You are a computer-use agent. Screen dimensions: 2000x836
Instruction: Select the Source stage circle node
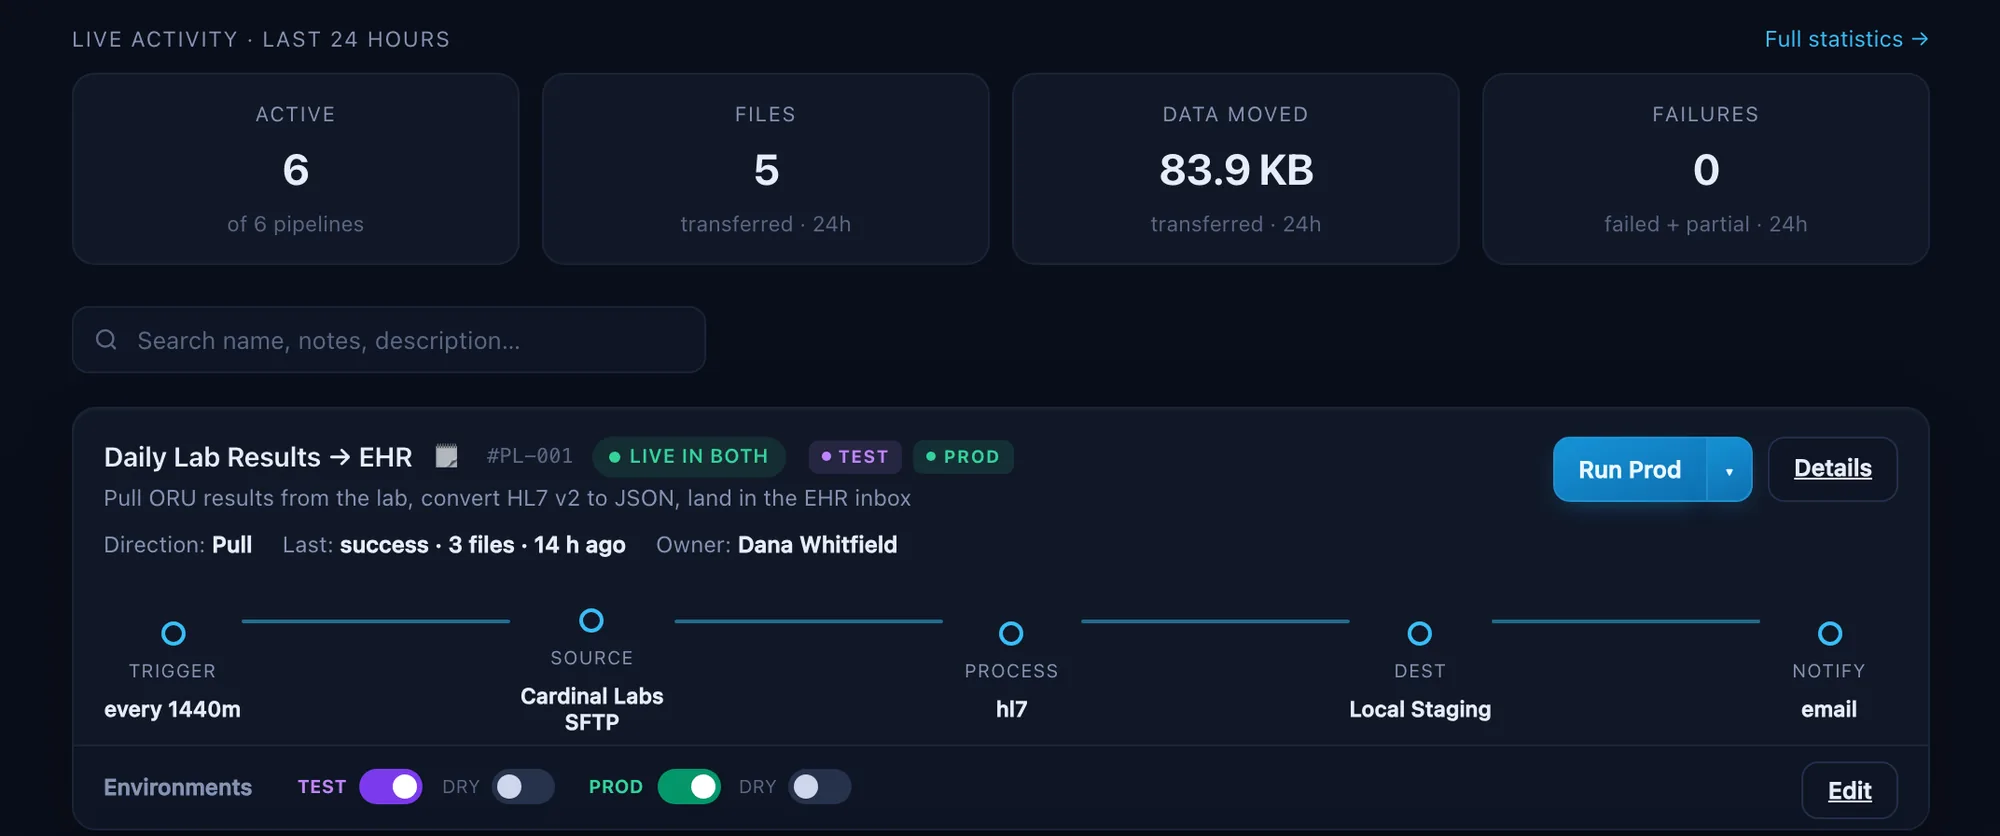point(592,620)
